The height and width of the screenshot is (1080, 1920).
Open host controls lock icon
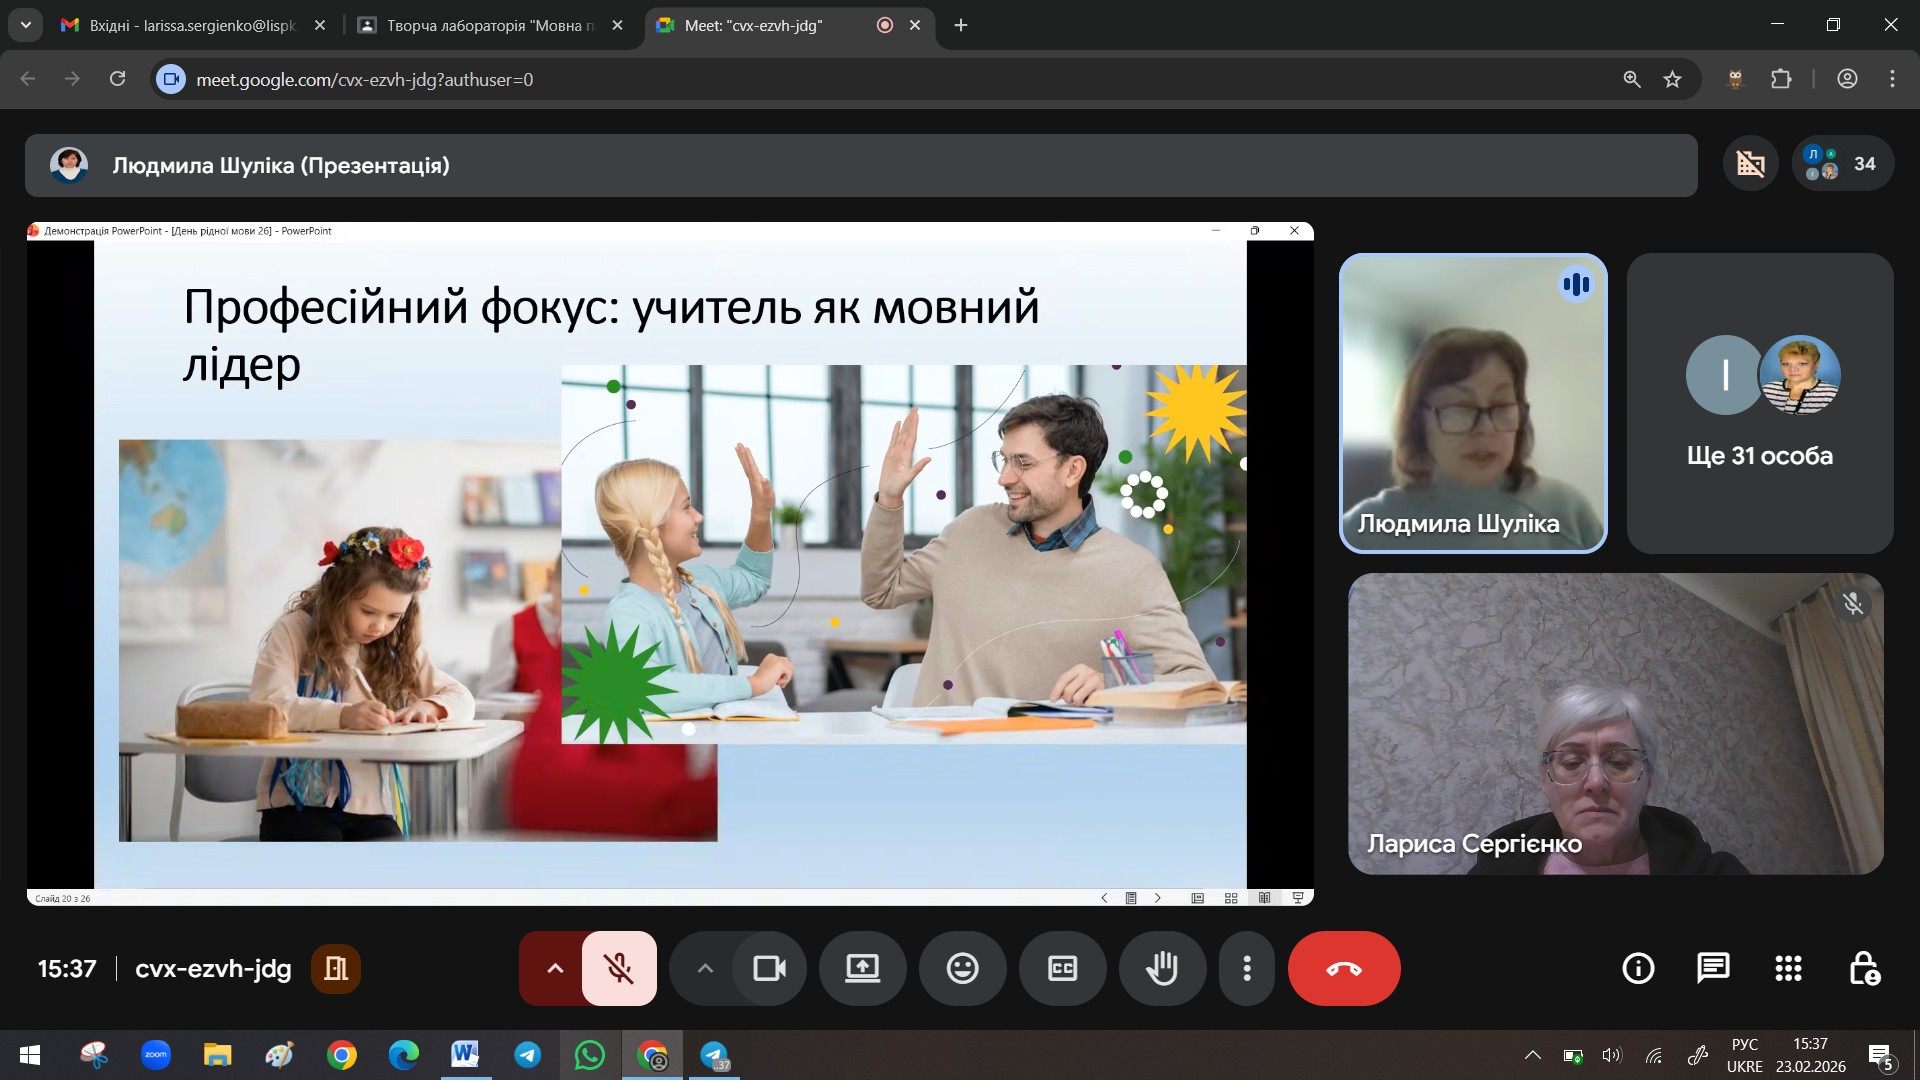tap(1864, 968)
